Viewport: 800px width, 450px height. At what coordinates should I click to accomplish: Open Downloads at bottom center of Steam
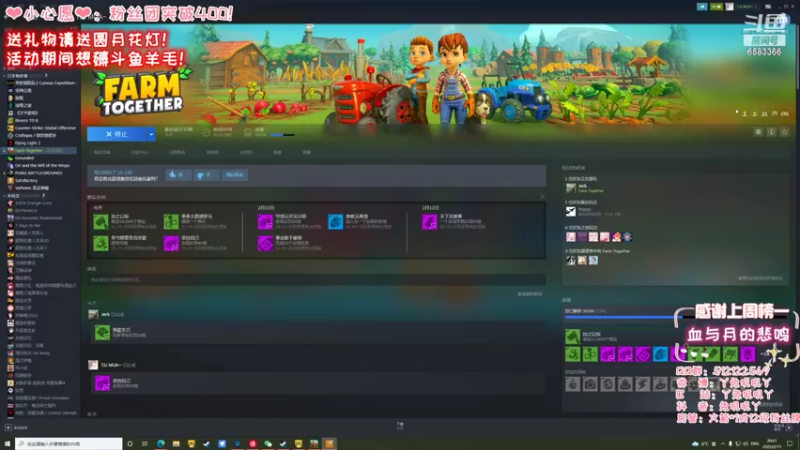[x=400, y=426]
